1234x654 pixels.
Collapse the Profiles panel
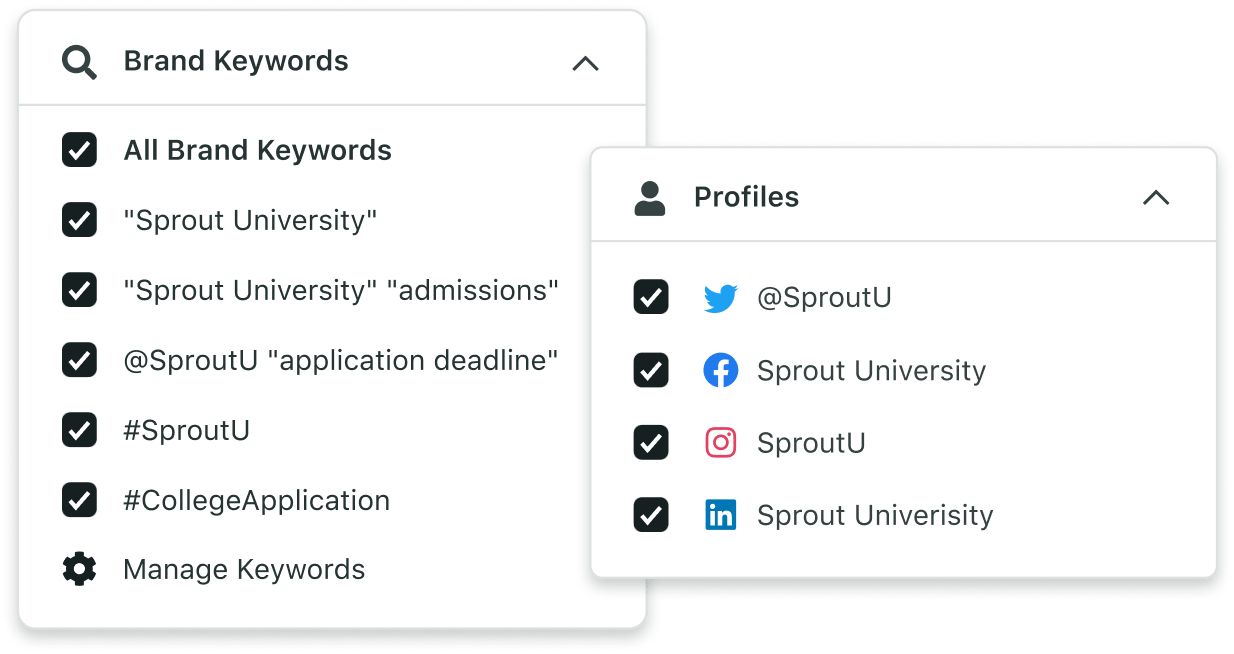pyautogui.click(x=1157, y=198)
